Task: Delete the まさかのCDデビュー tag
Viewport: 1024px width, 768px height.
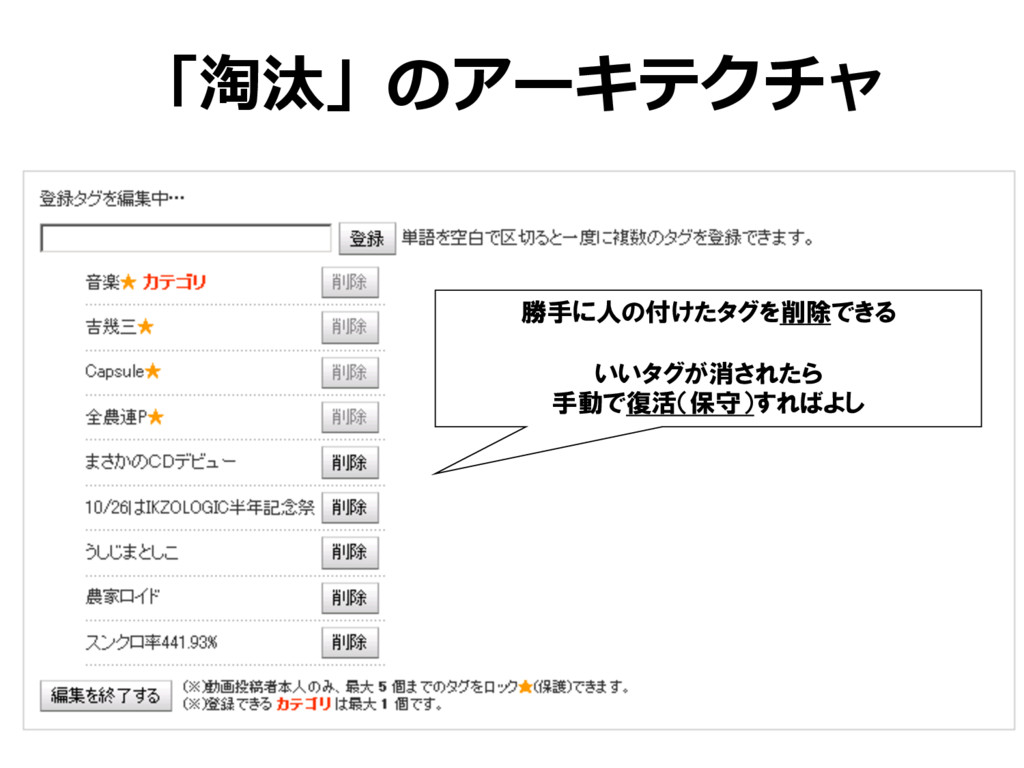Action: pos(349,462)
